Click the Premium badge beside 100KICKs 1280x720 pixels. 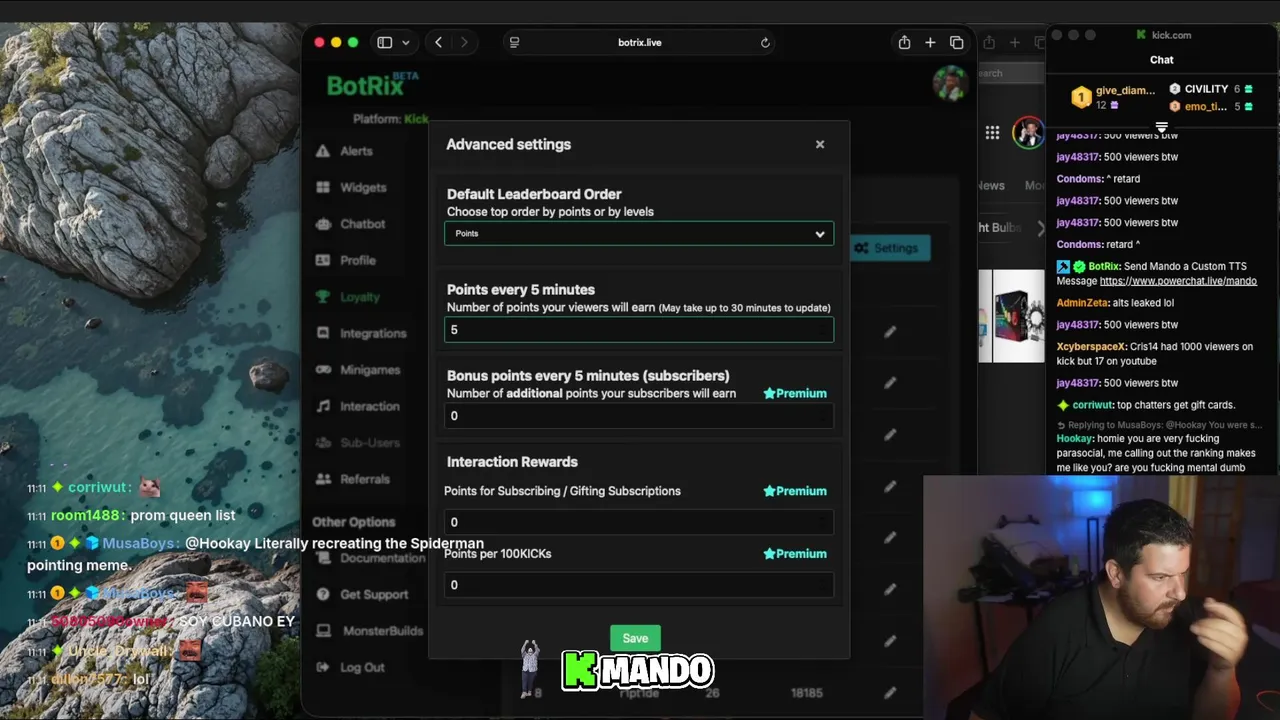tap(795, 553)
